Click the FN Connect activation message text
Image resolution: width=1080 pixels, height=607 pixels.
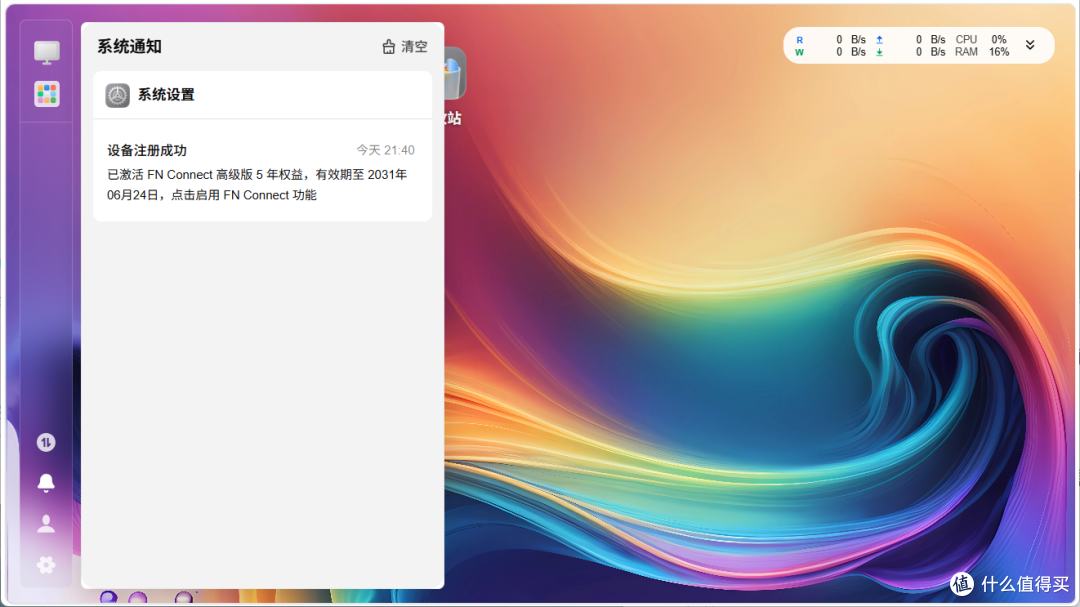pyautogui.click(x=257, y=185)
